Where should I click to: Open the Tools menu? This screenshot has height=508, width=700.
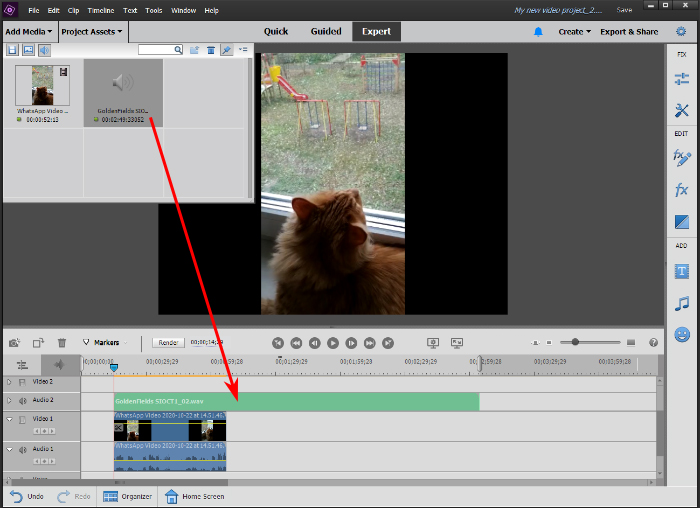click(154, 10)
